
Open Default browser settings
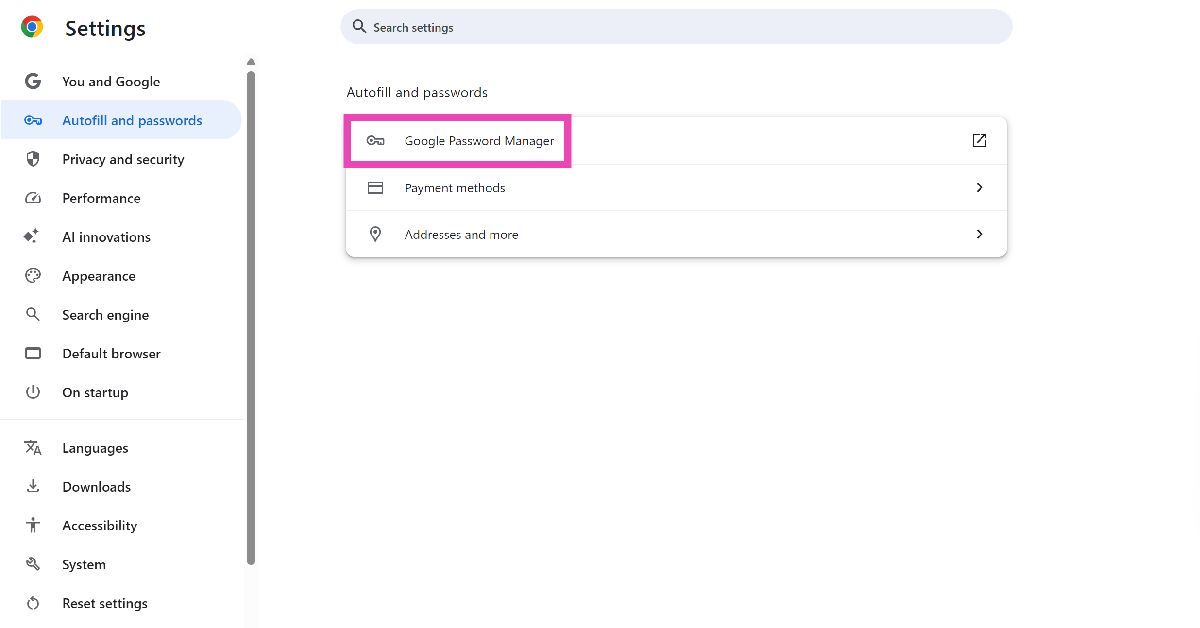click(x=121, y=354)
